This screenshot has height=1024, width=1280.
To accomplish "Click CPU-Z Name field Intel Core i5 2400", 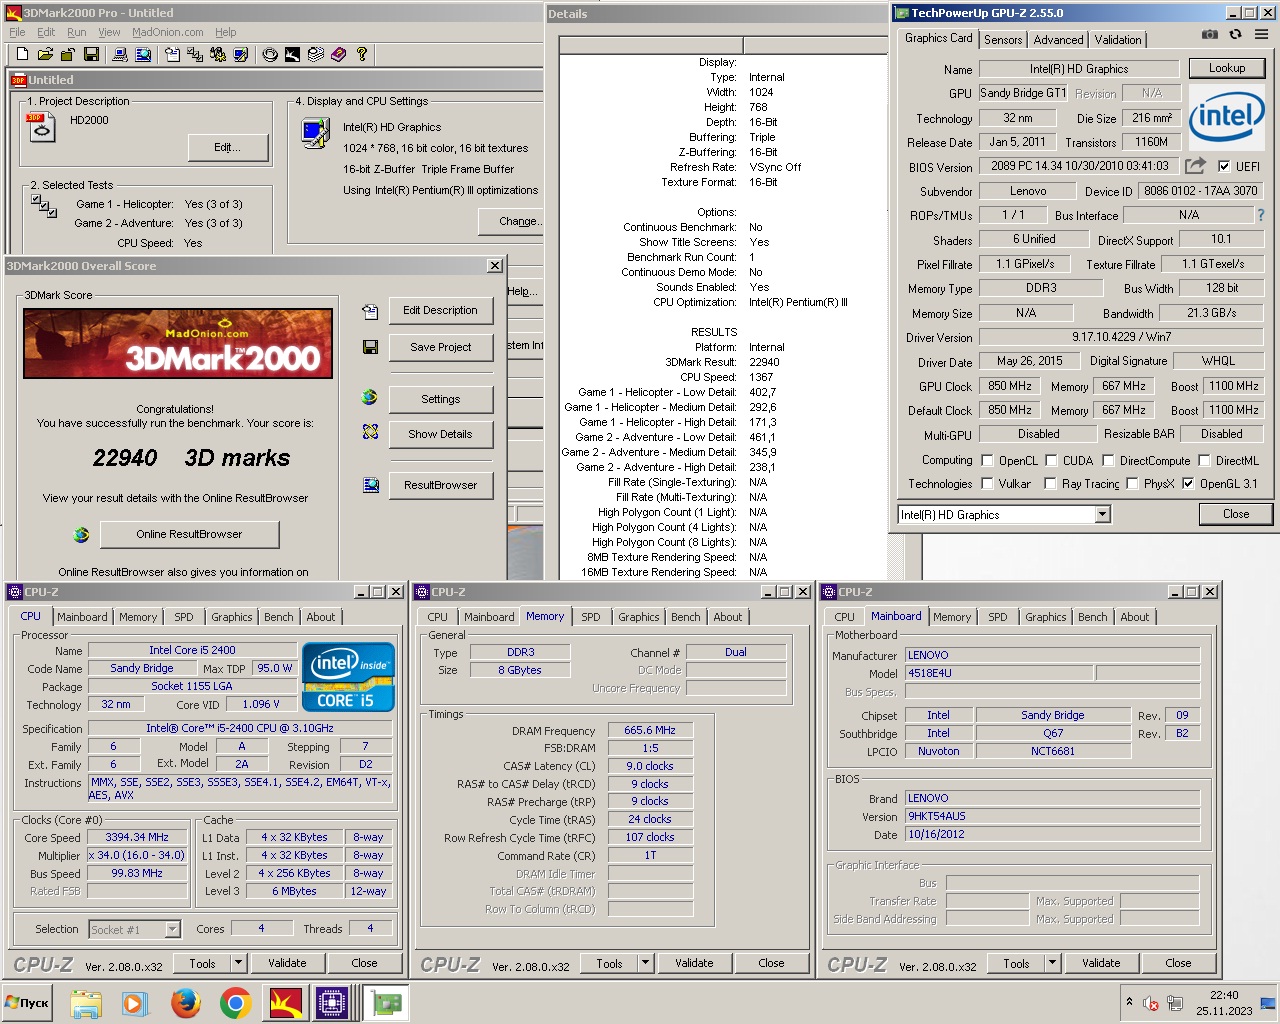I will 192,650.
